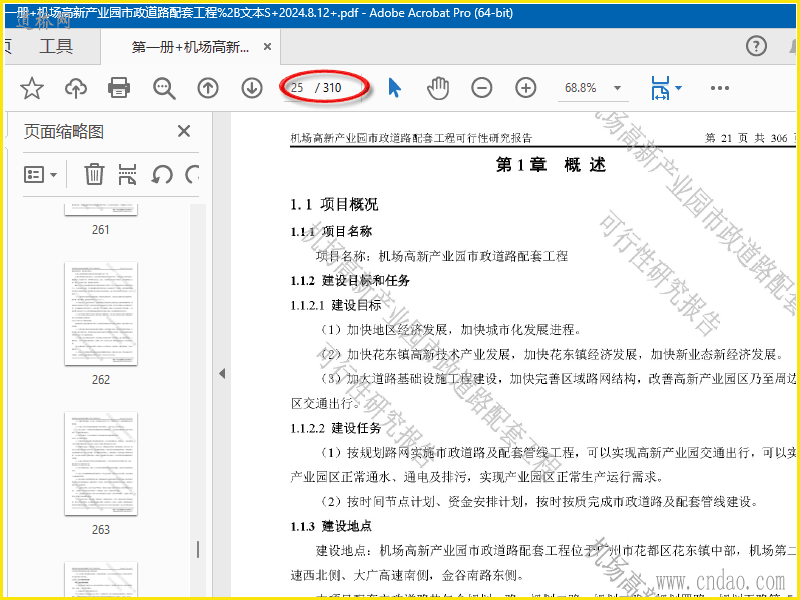This screenshot has width=800, height=600.
Task: Go to the previous page with up arrow
Action: (208, 88)
